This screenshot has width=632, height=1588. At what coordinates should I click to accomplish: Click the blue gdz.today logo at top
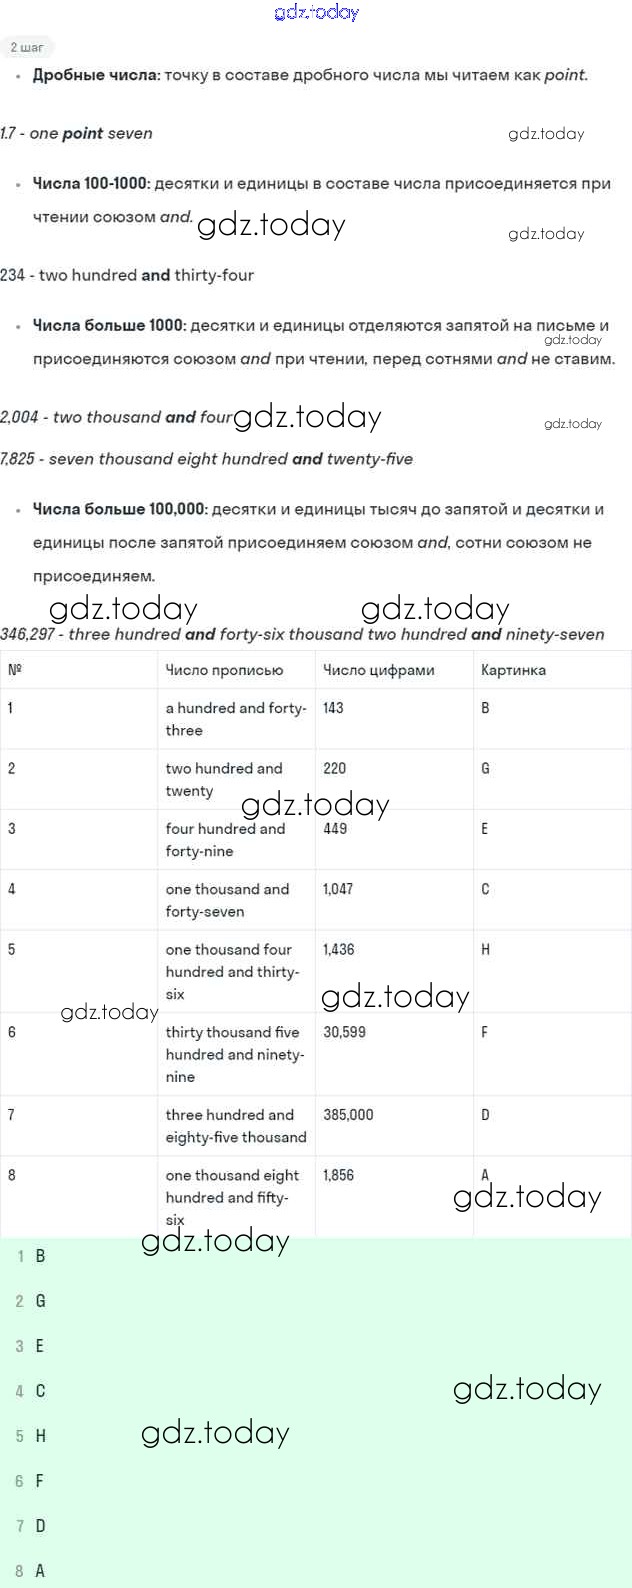(x=316, y=12)
